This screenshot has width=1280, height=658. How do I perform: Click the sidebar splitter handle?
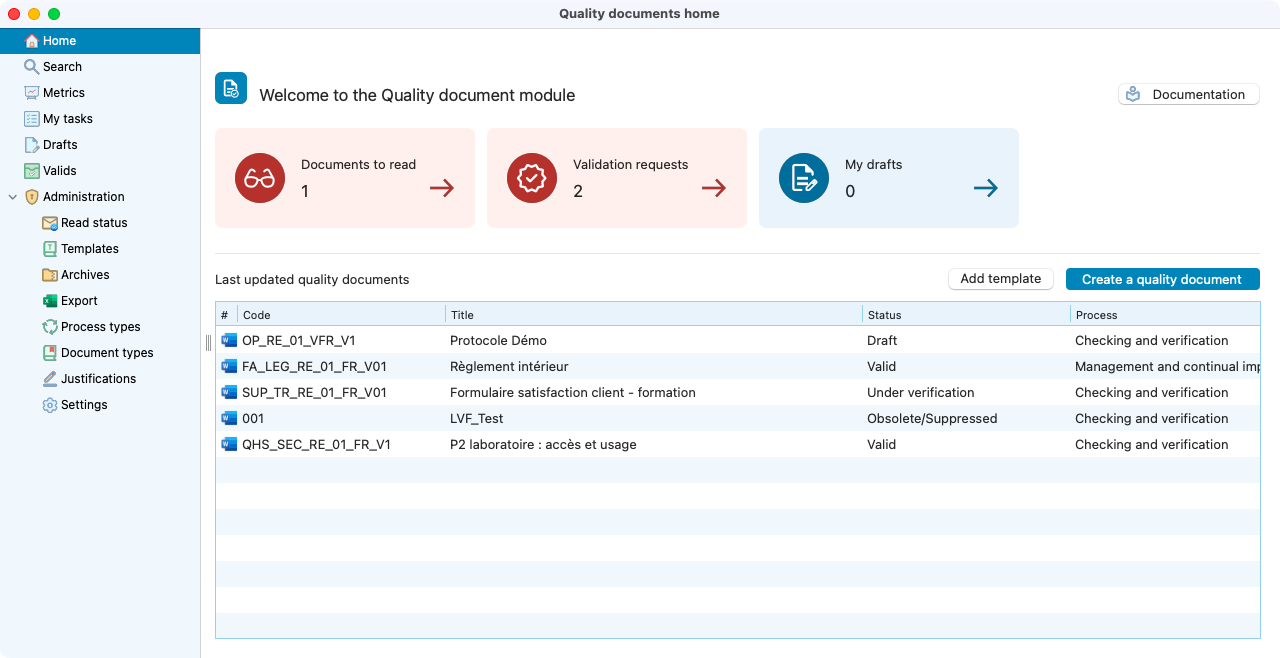pos(208,342)
